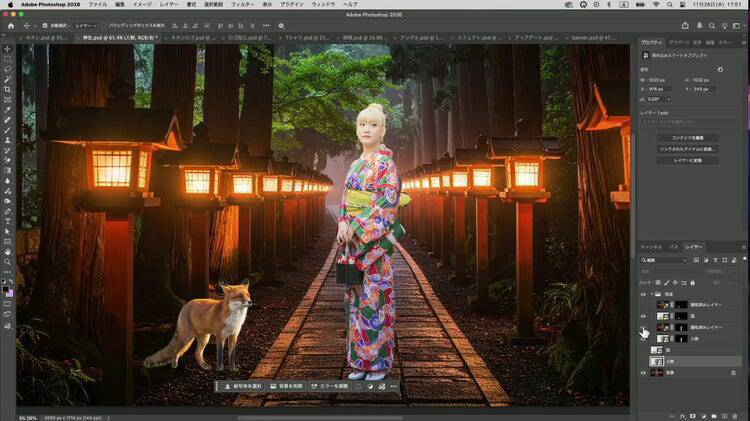The height and width of the screenshot is (421, 750).
Task: Click the W width field in Properties
Action: [659, 80]
